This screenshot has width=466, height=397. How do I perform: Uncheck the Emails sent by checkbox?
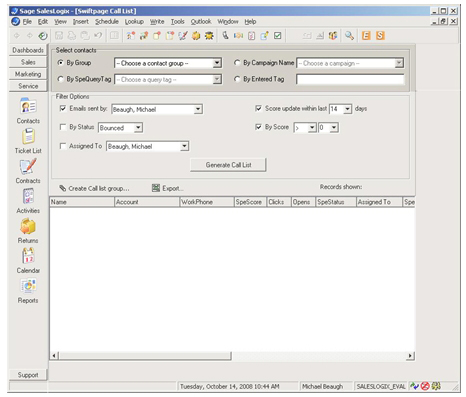coord(63,108)
